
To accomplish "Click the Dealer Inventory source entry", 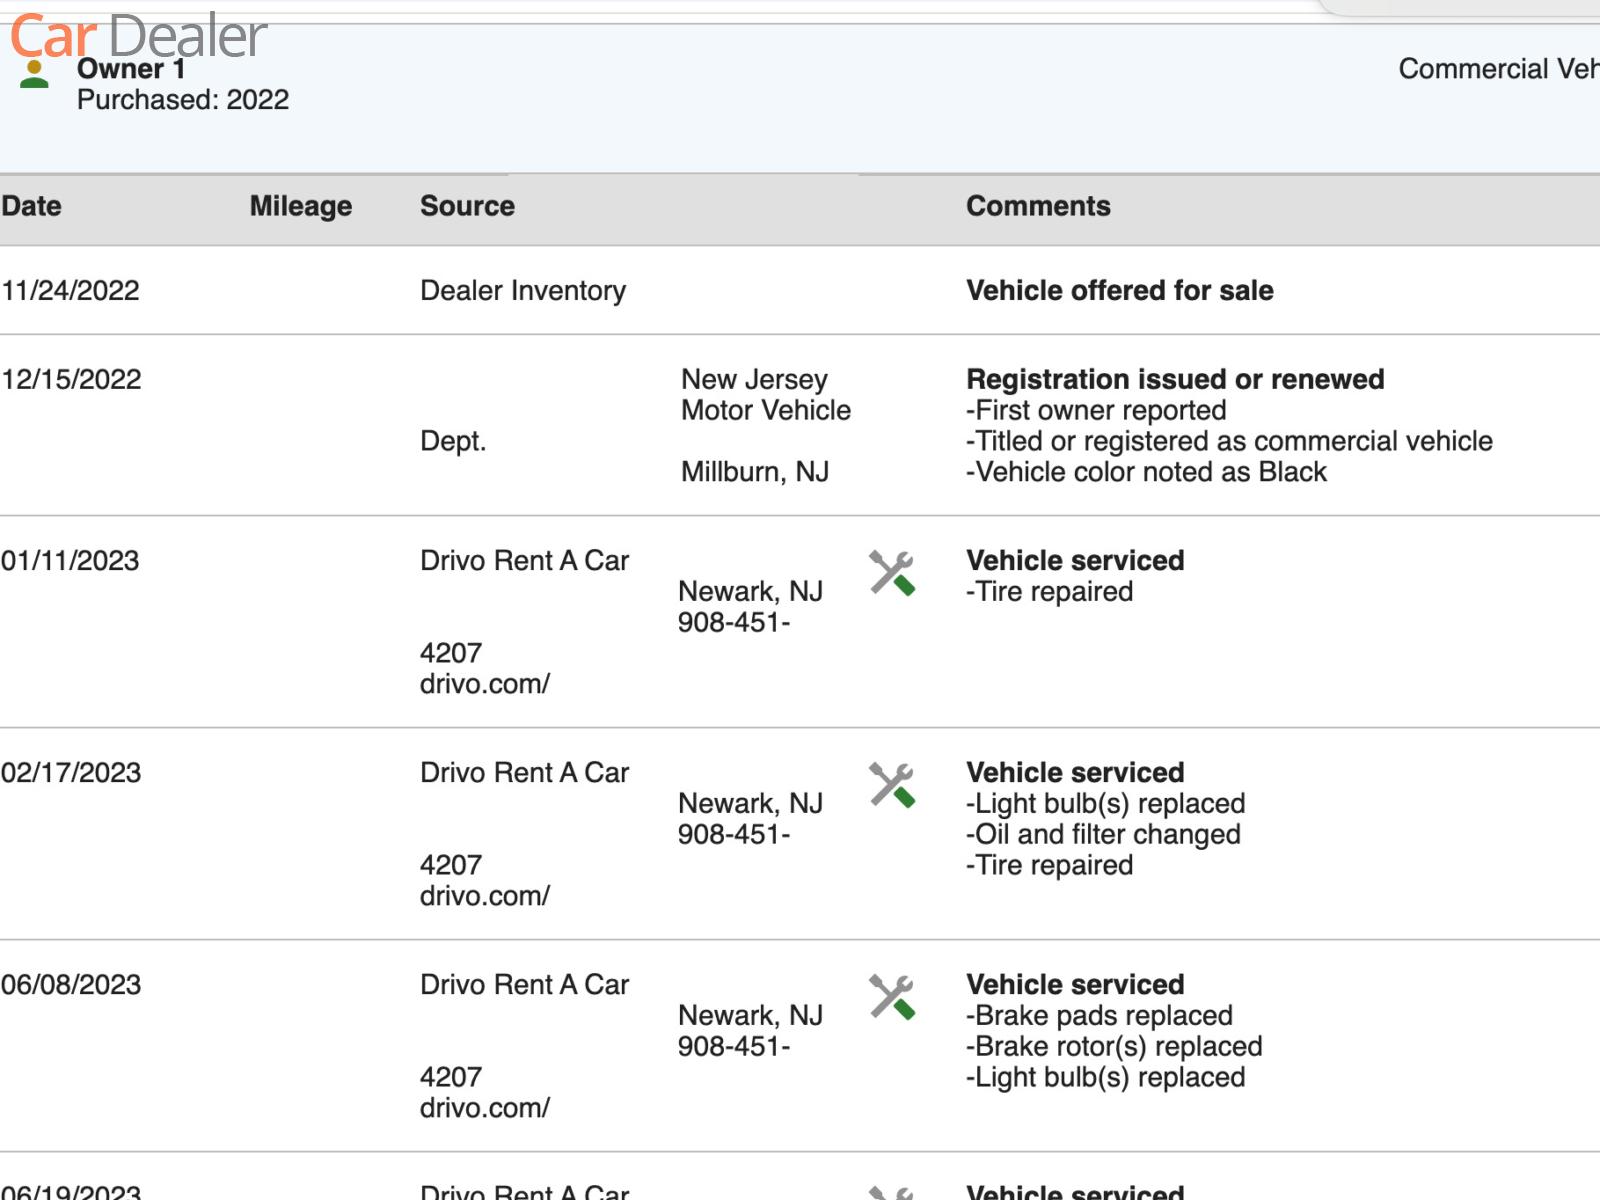I will pyautogui.click(x=523, y=291).
